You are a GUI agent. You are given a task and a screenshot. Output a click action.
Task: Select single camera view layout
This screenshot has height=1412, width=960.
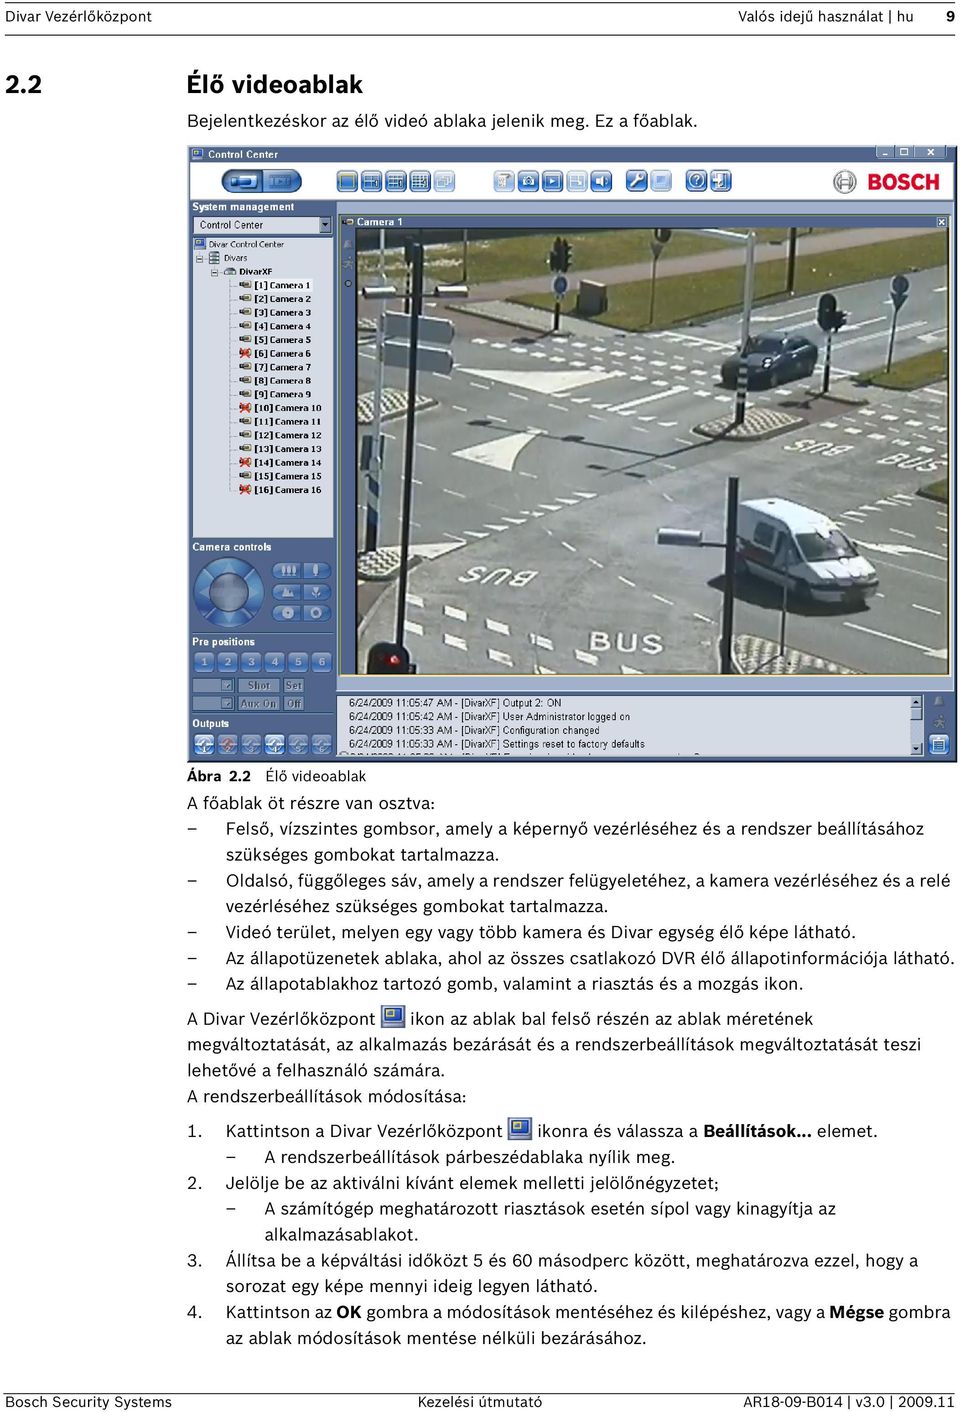[347, 181]
